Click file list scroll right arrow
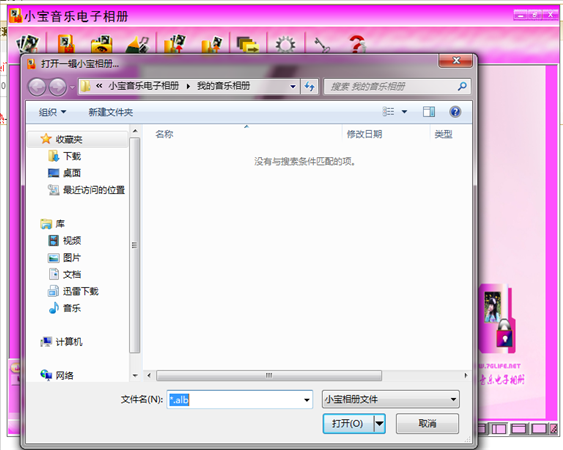Viewport: 563px width, 450px height. [x=466, y=375]
